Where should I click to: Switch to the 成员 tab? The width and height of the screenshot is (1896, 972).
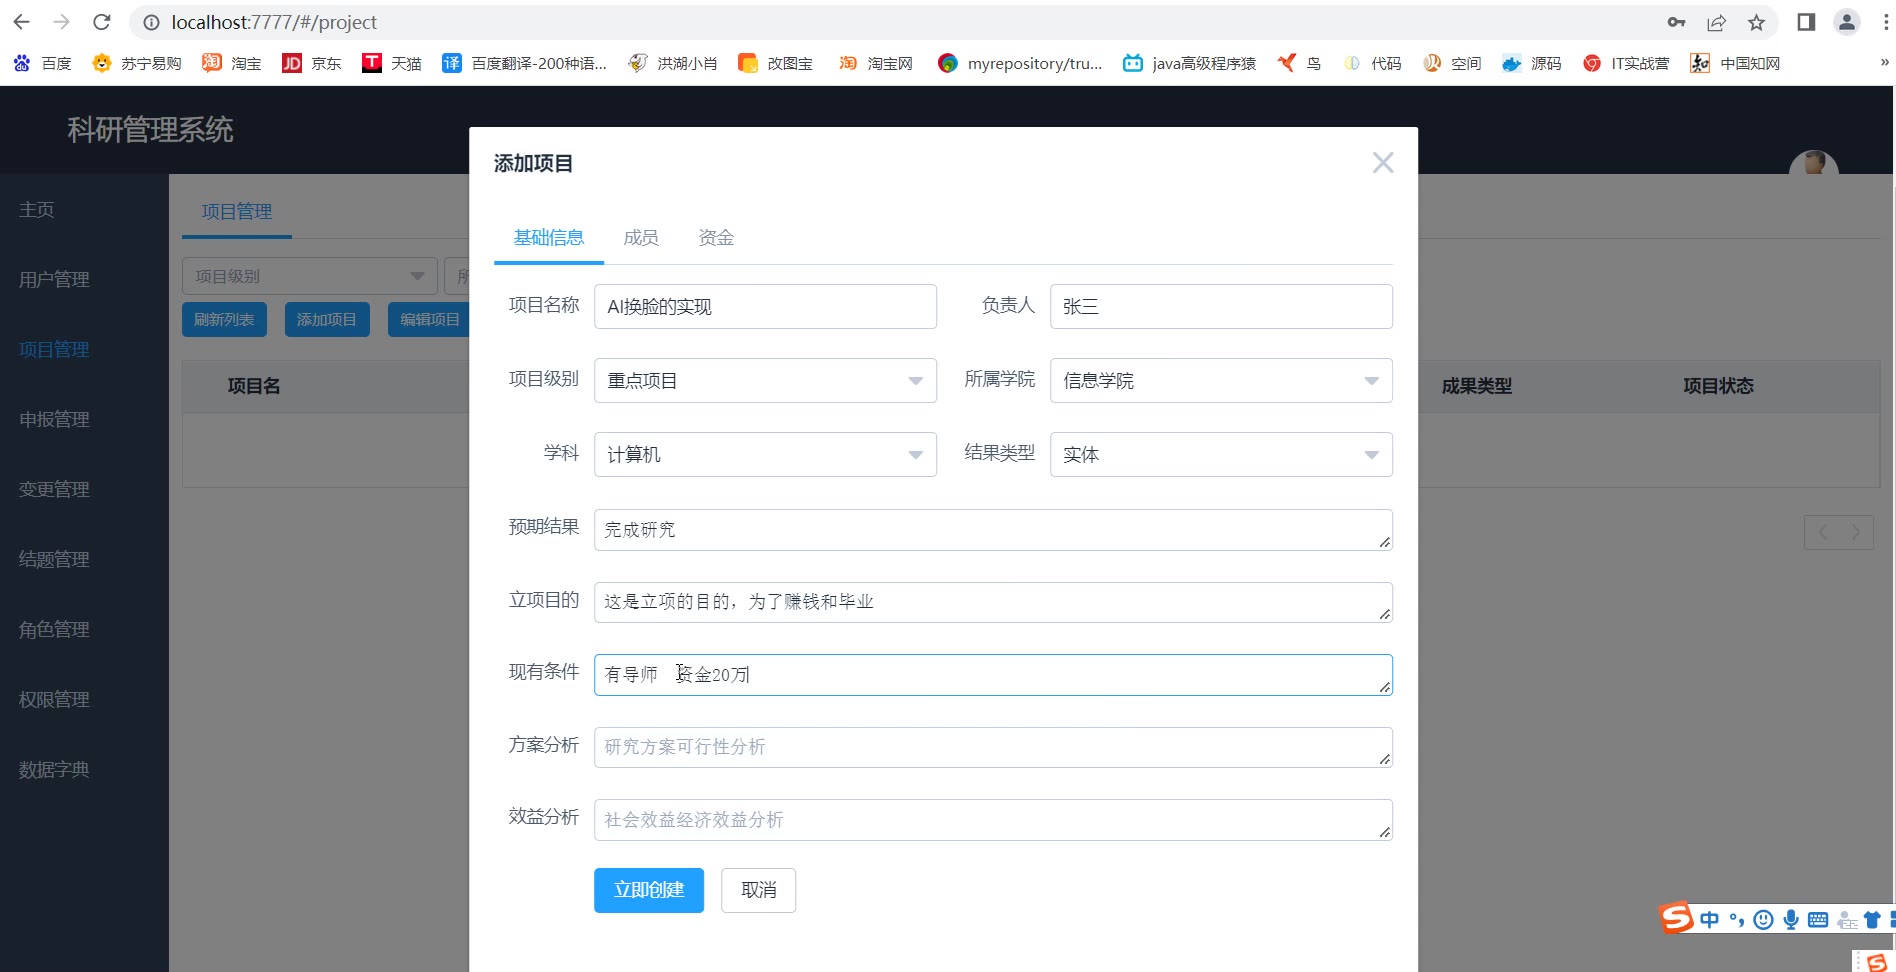click(640, 238)
